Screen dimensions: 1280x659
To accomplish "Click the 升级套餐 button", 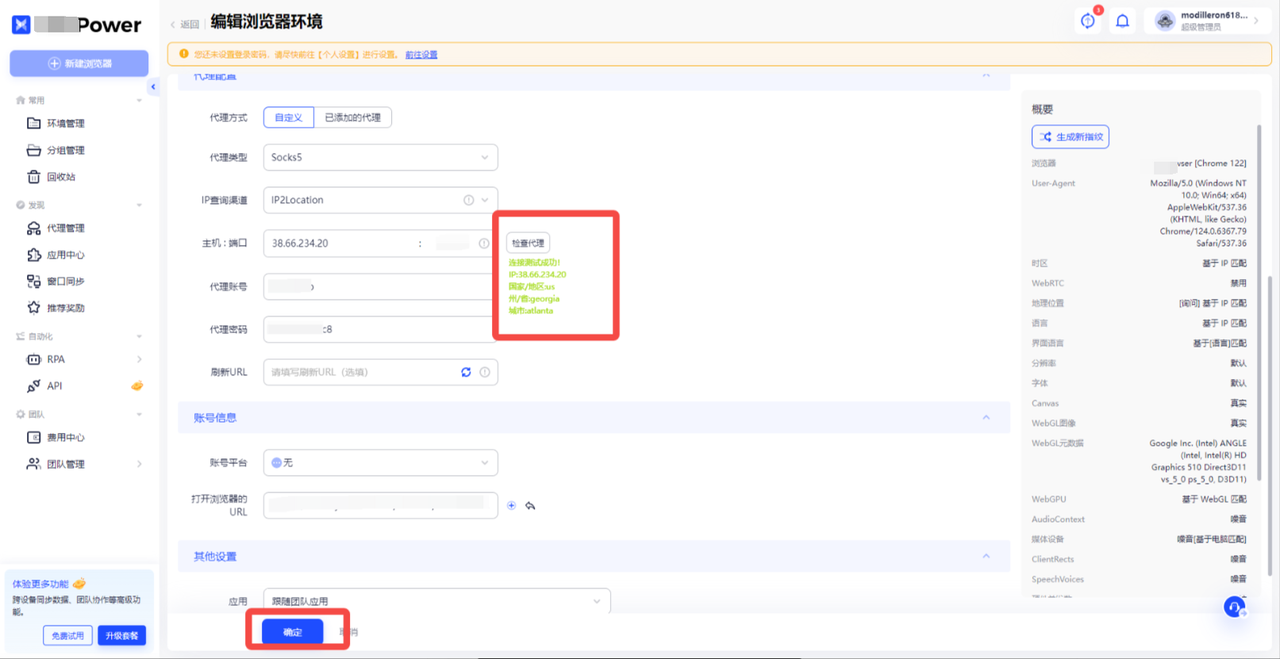I will point(122,636).
